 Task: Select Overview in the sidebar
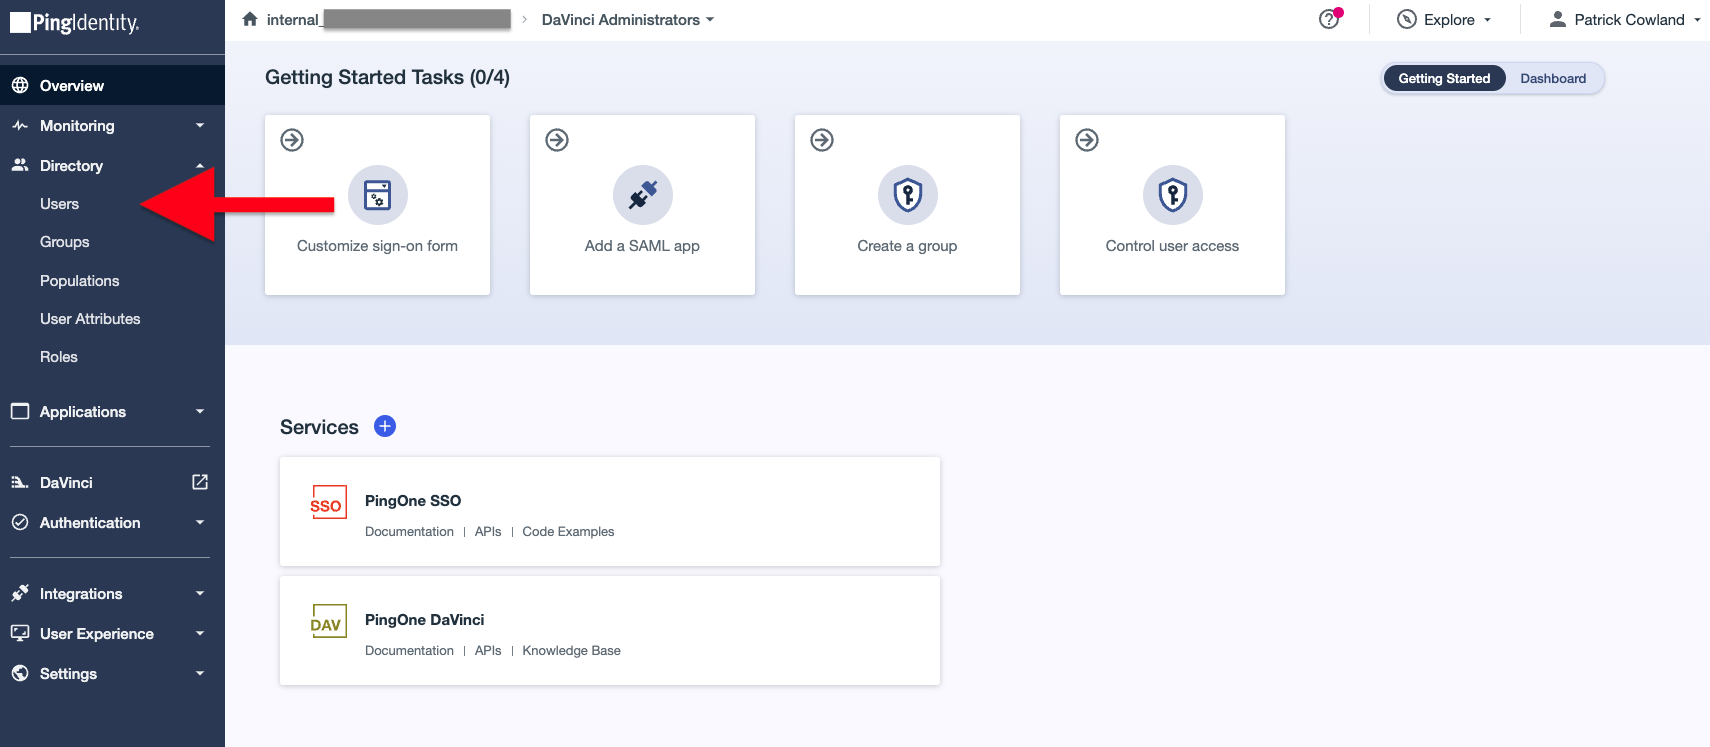pos(112,85)
